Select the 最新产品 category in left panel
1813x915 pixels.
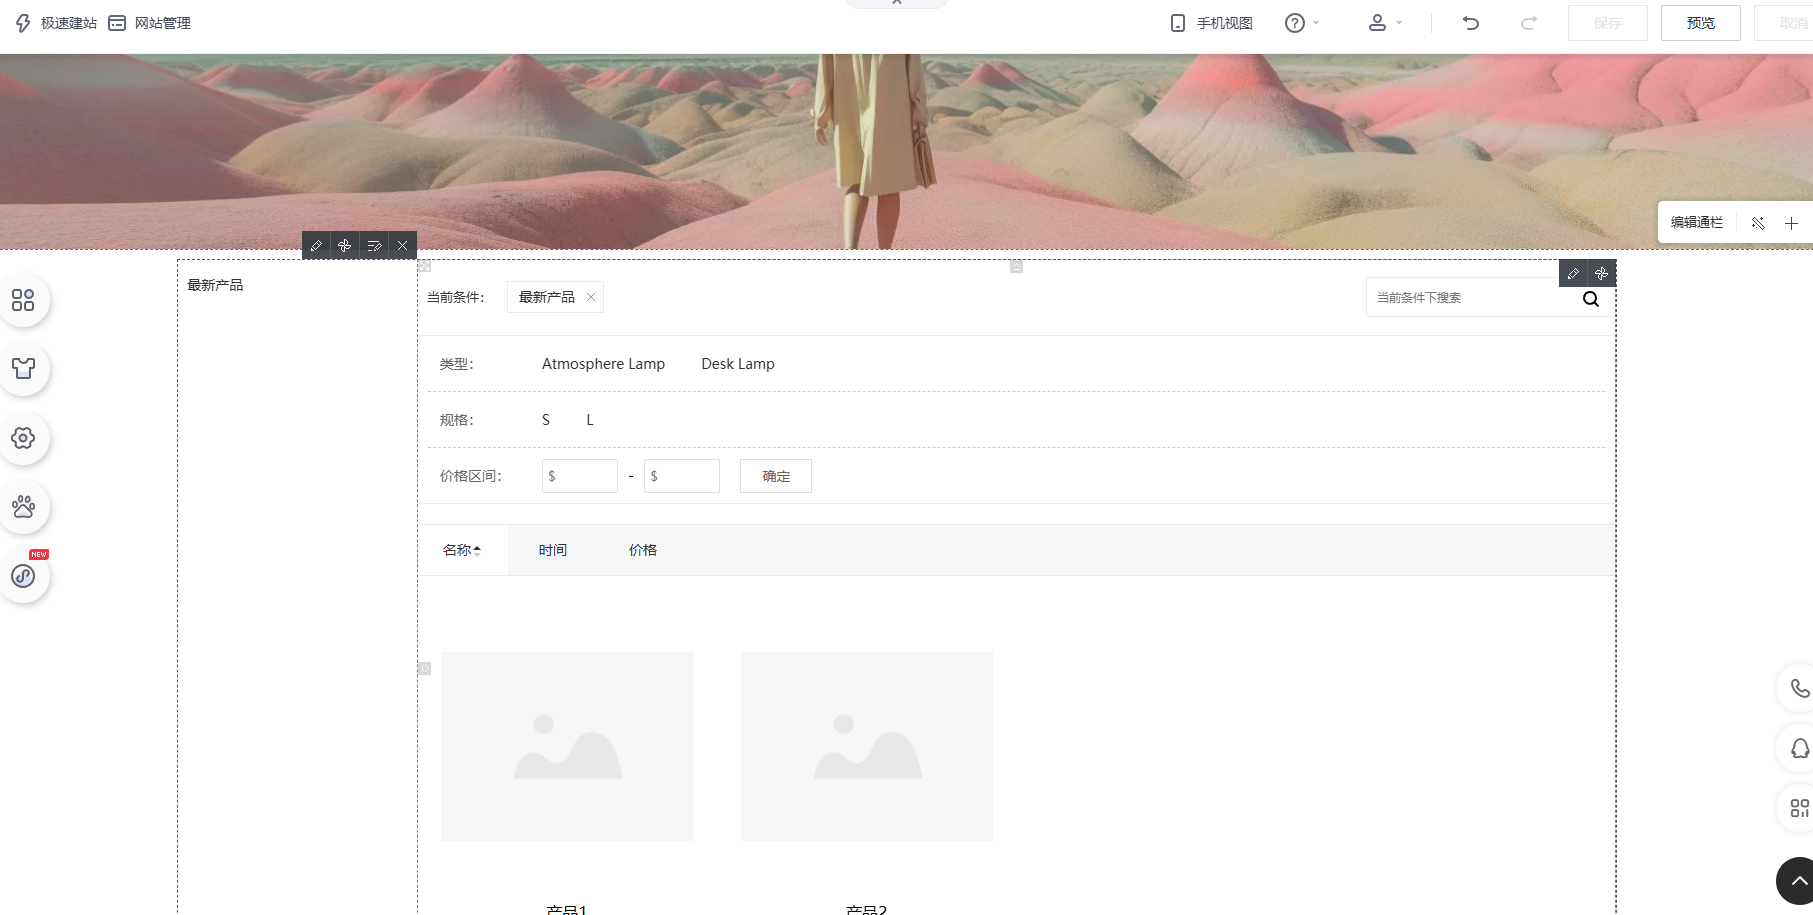pyautogui.click(x=215, y=285)
